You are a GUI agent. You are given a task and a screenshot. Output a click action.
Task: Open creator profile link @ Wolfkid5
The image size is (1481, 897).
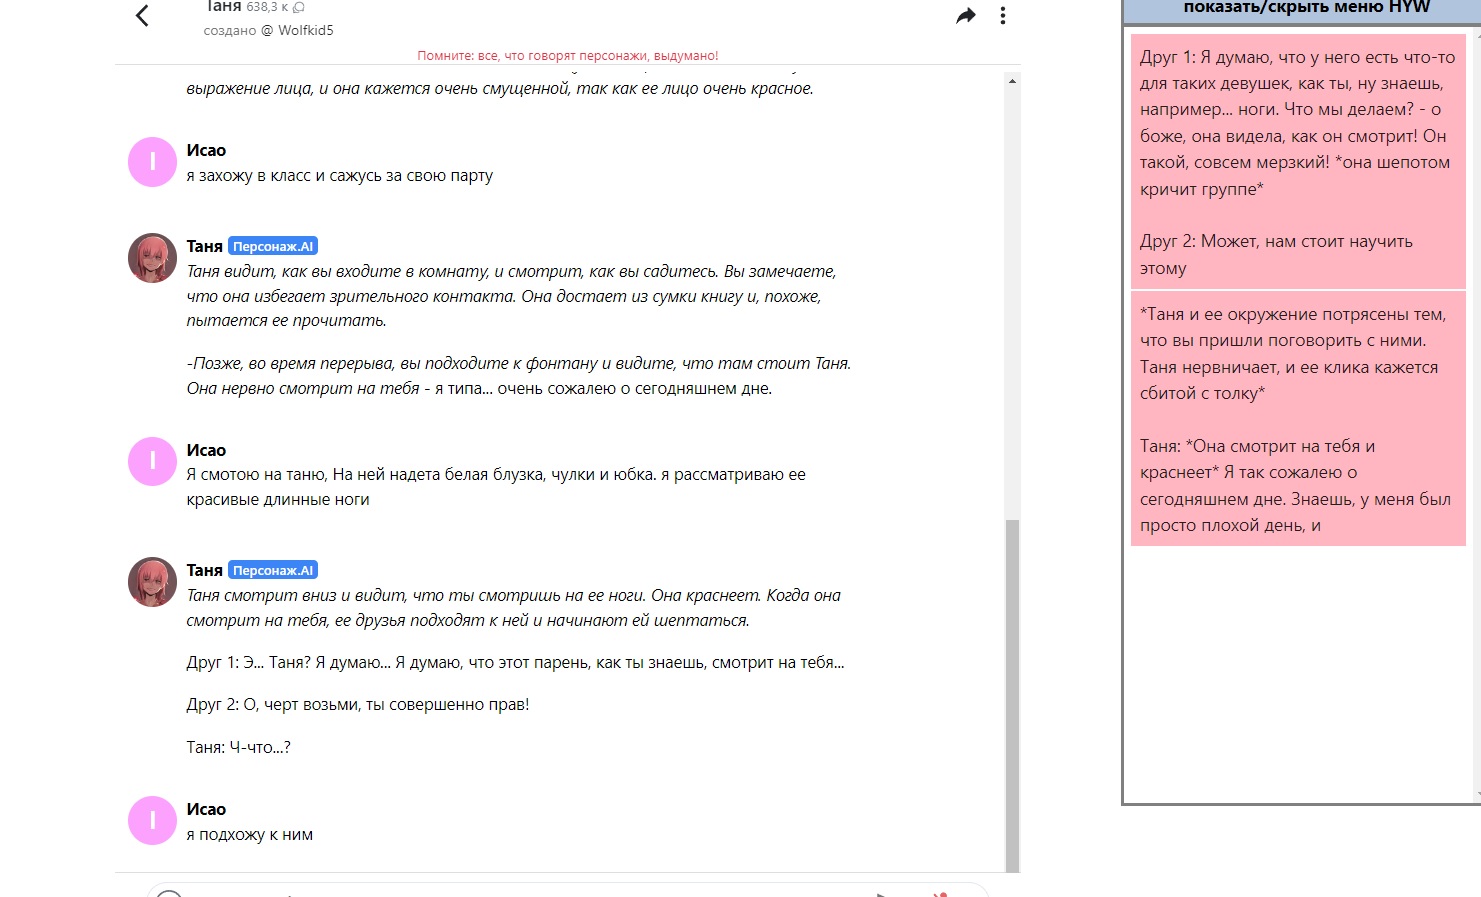[x=298, y=30]
